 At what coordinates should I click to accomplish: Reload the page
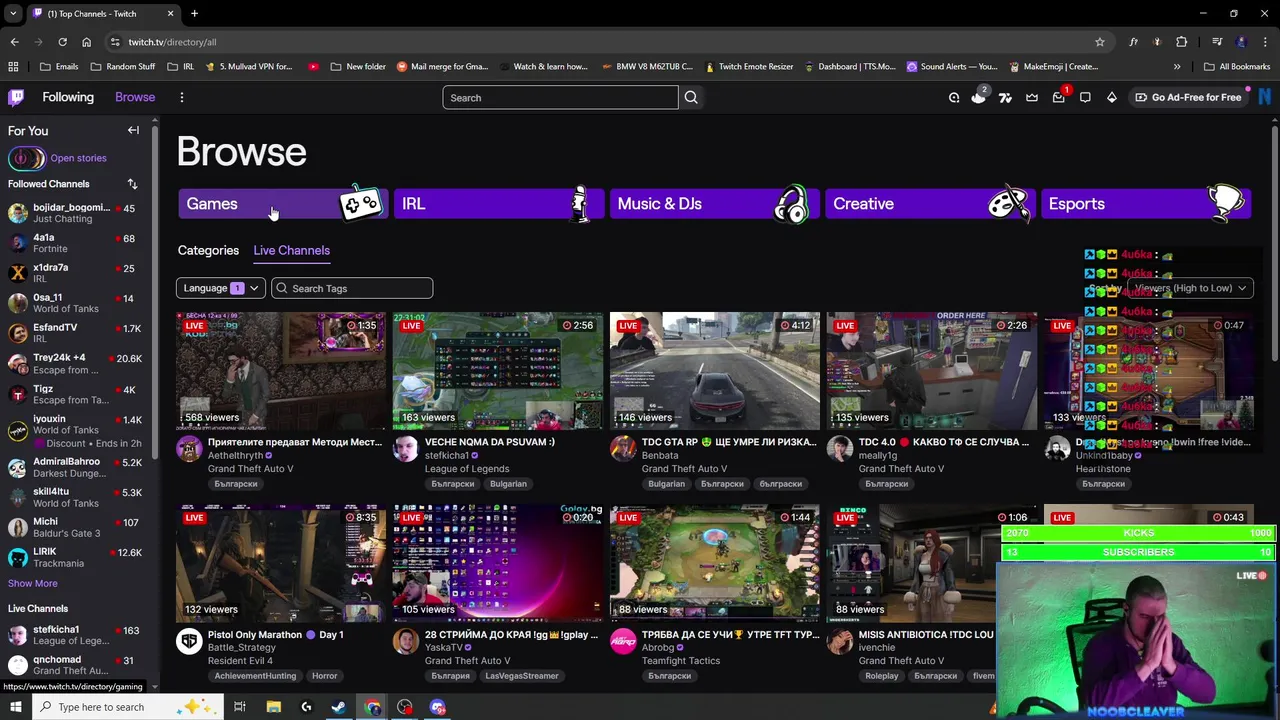[62, 42]
